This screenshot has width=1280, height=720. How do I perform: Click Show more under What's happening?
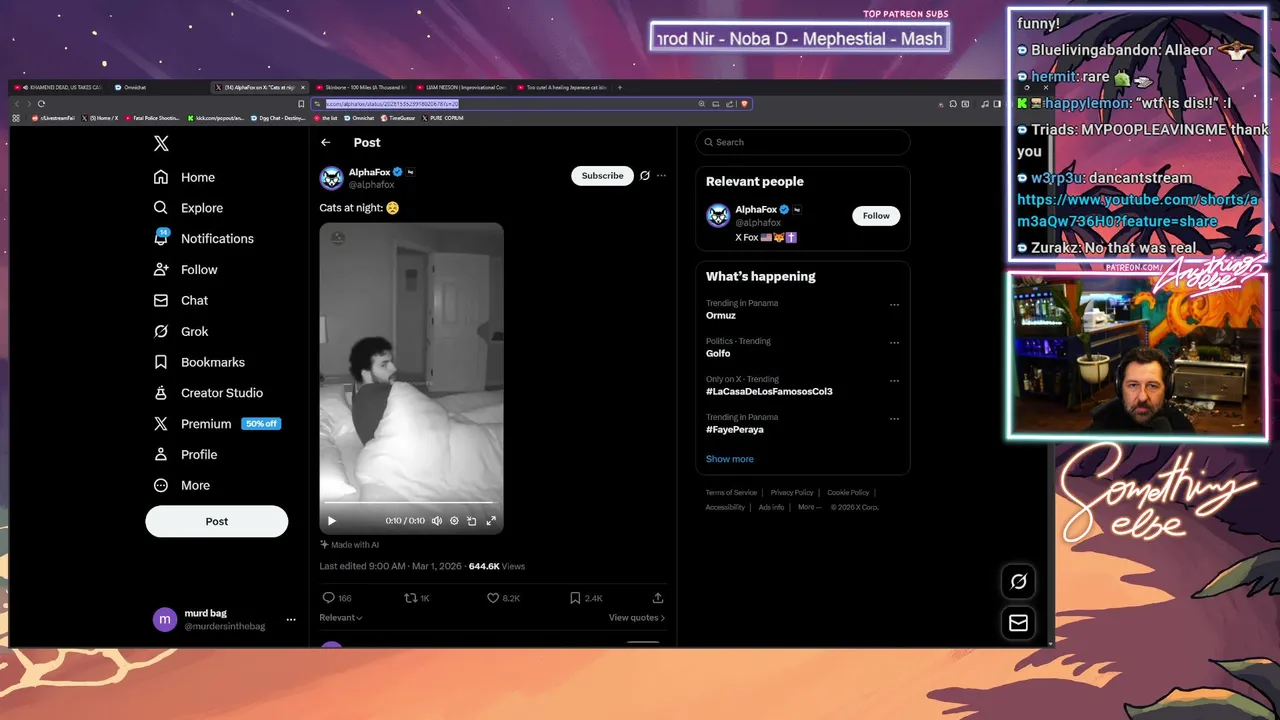click(730, 459)
